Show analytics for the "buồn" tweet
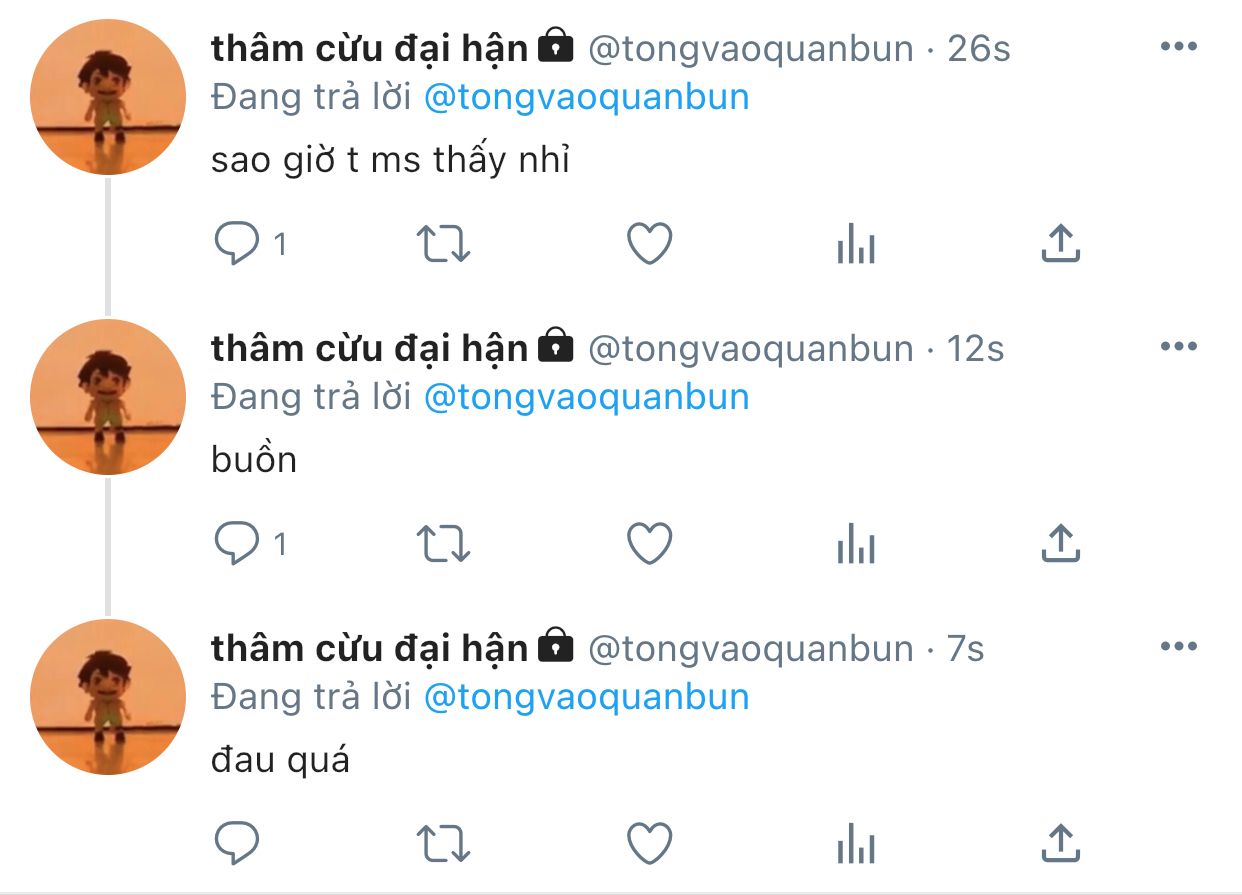The width and height of the screenshot is (1242, 895). [856, 544]
